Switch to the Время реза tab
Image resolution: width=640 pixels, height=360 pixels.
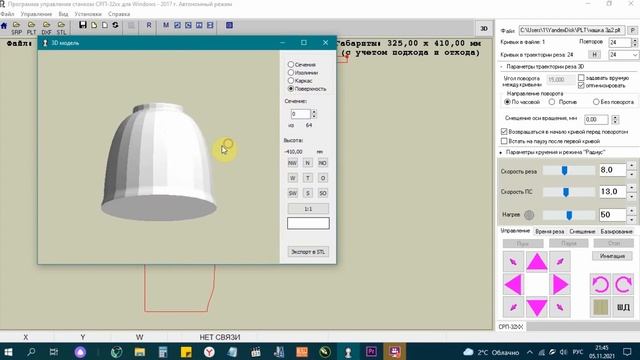(x=549, y=231)
